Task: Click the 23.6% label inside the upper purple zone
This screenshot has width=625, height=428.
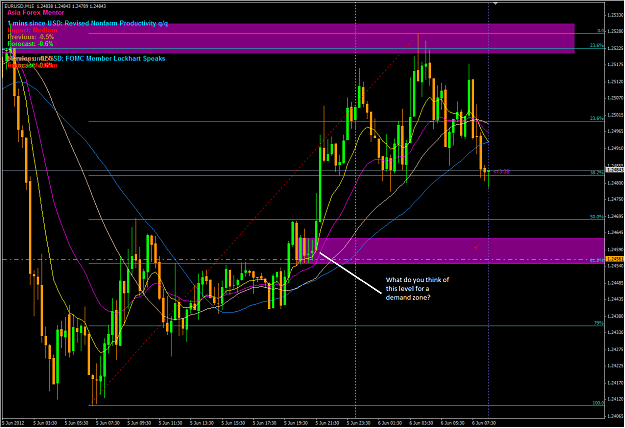Action: (597, 46)
